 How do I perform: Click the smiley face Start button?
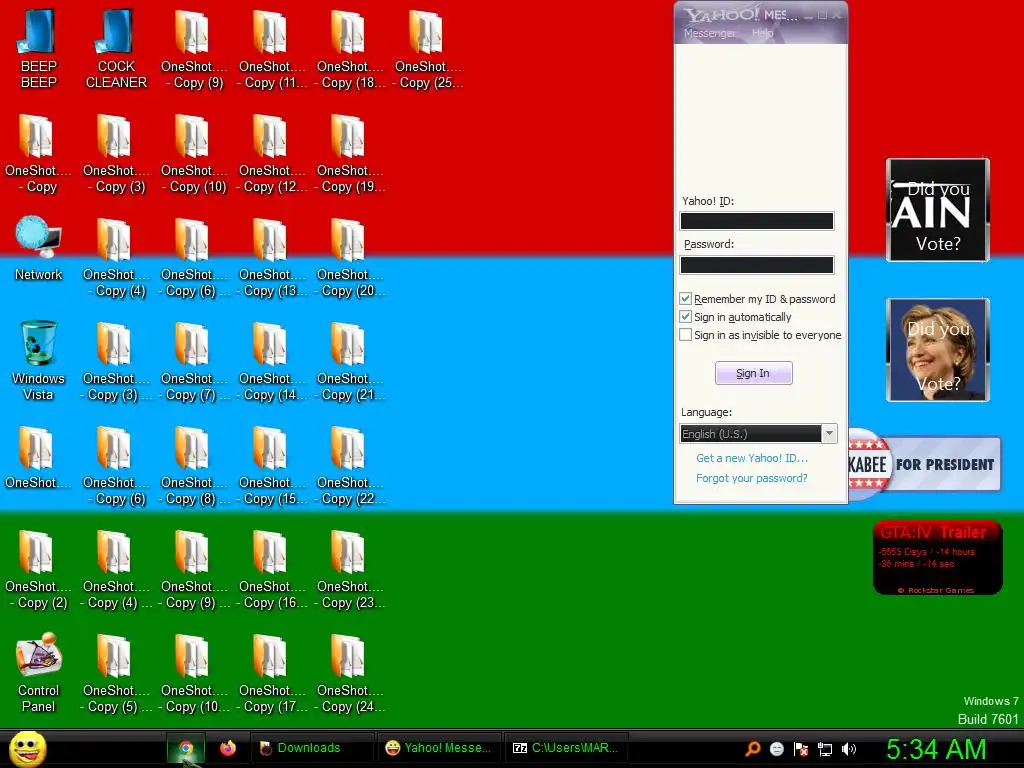[x=27, y=748]
